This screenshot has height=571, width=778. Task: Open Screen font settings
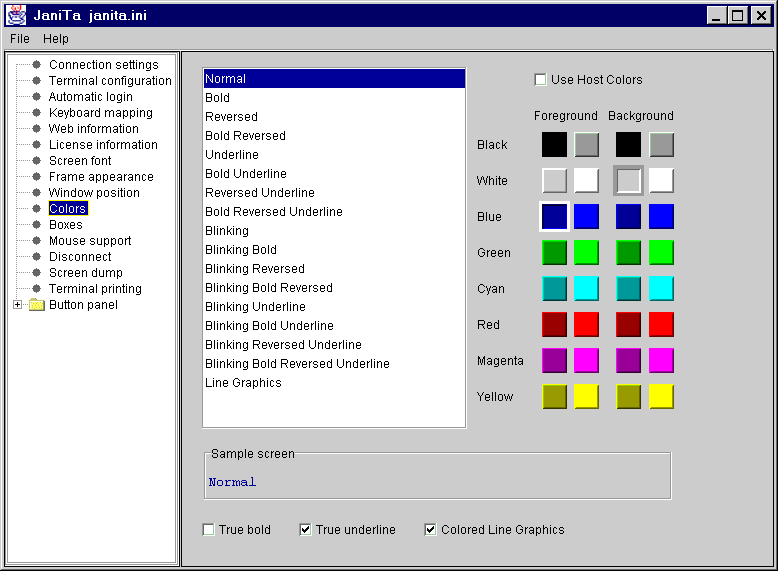(80, 161)
